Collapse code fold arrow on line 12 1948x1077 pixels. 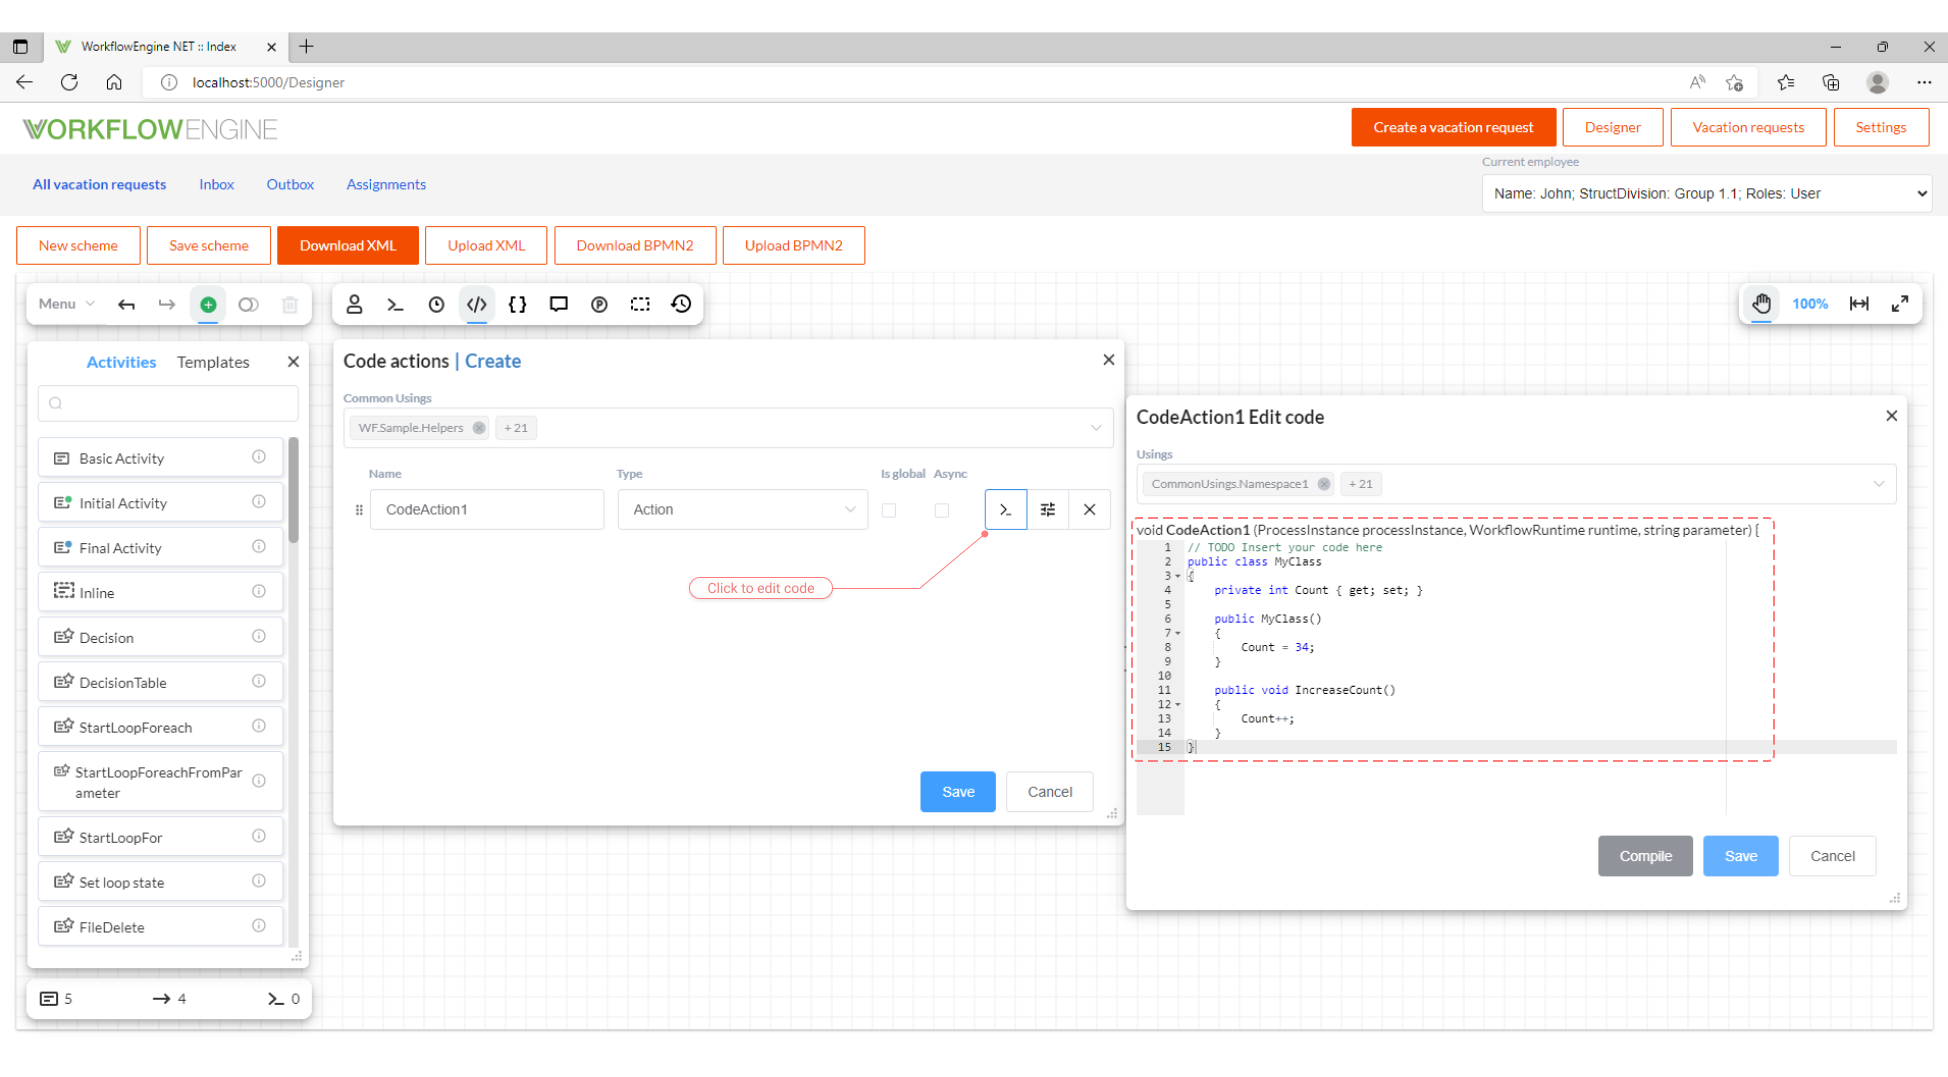click(x=1178, y=705)
